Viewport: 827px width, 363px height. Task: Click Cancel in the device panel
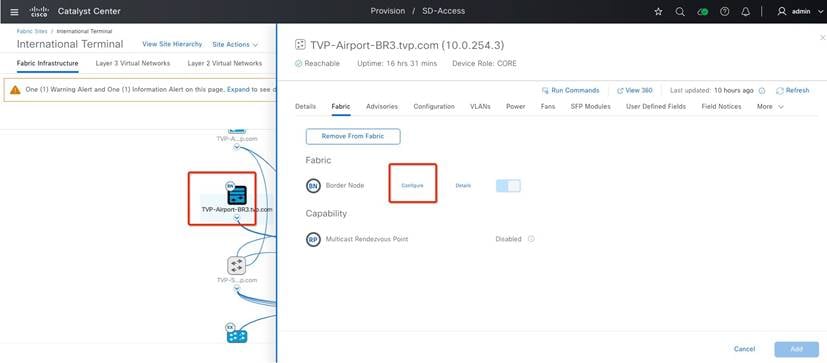click(x=744, y=349)
